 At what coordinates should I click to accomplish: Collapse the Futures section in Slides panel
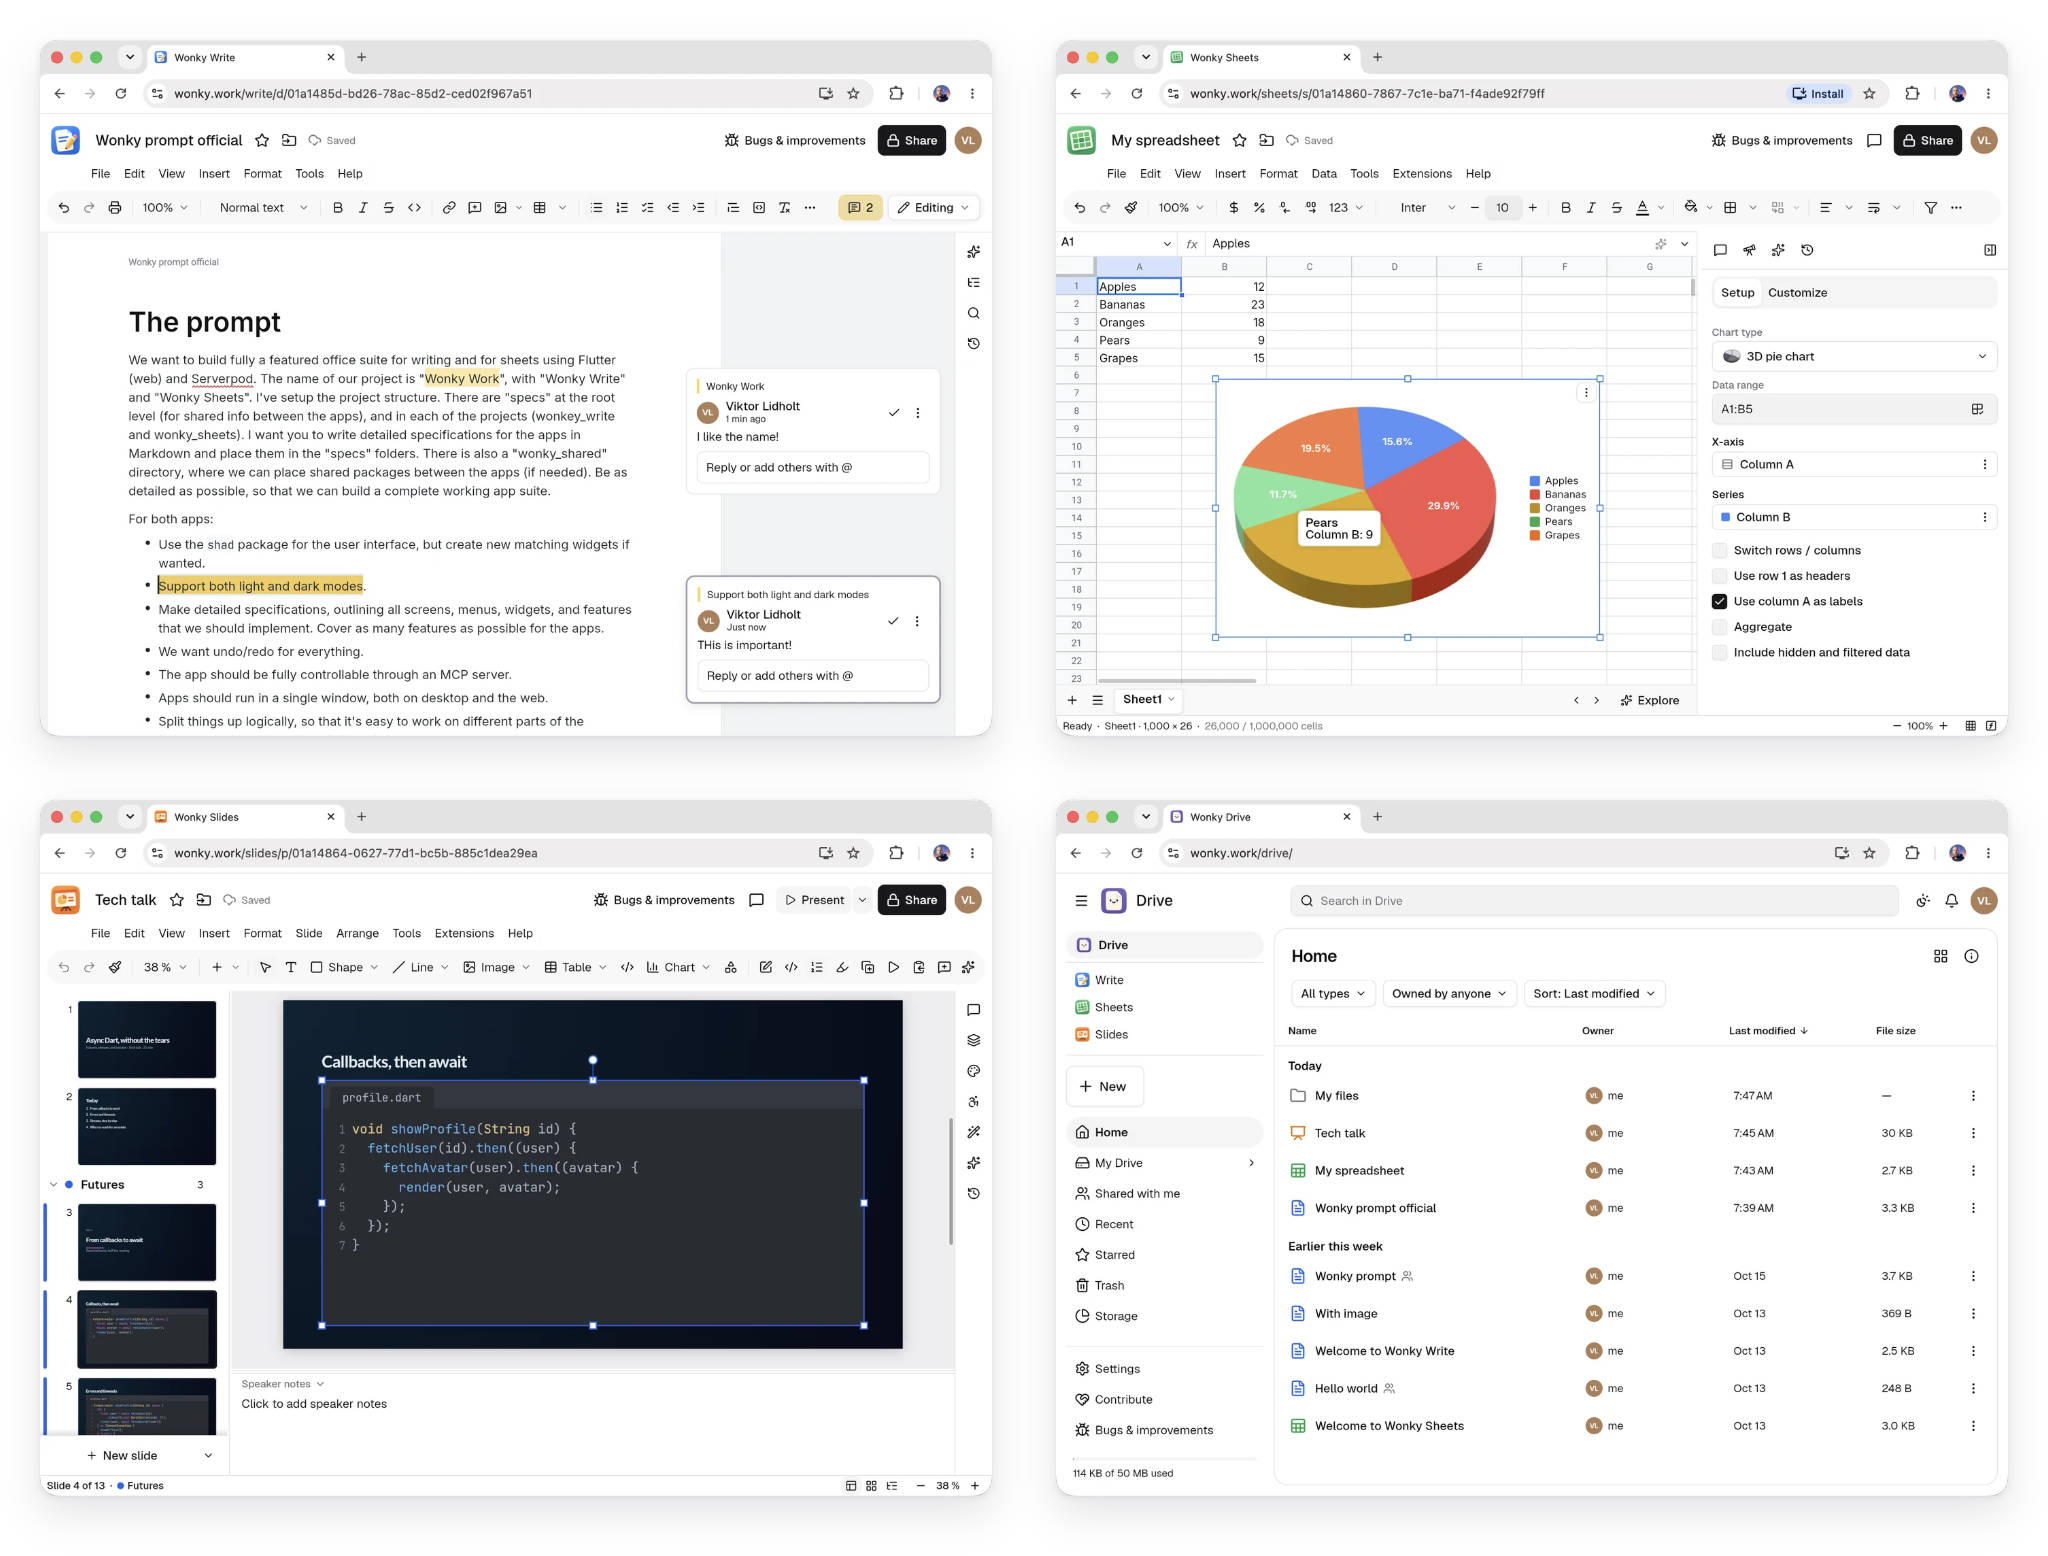54,1185
